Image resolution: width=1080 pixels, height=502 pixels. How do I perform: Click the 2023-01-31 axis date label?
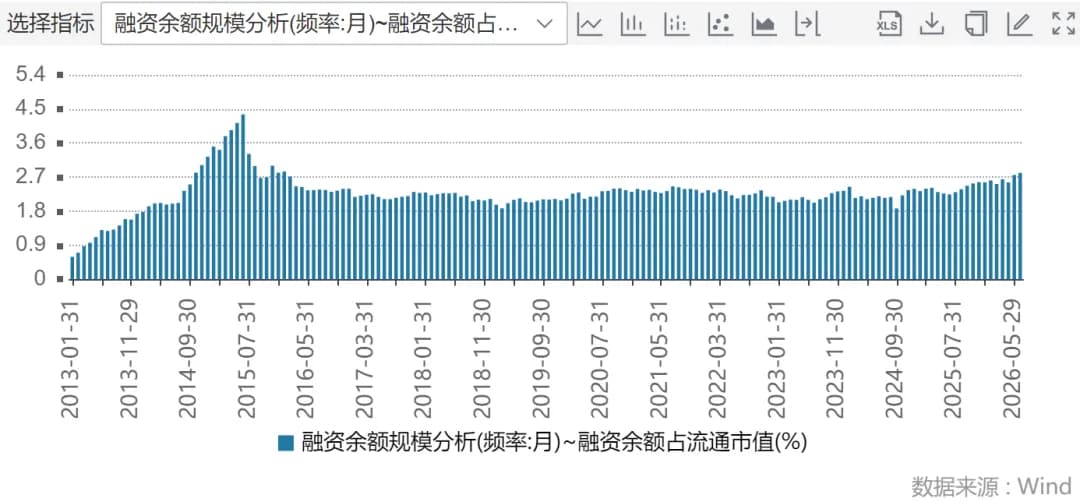tap(779, 359)
